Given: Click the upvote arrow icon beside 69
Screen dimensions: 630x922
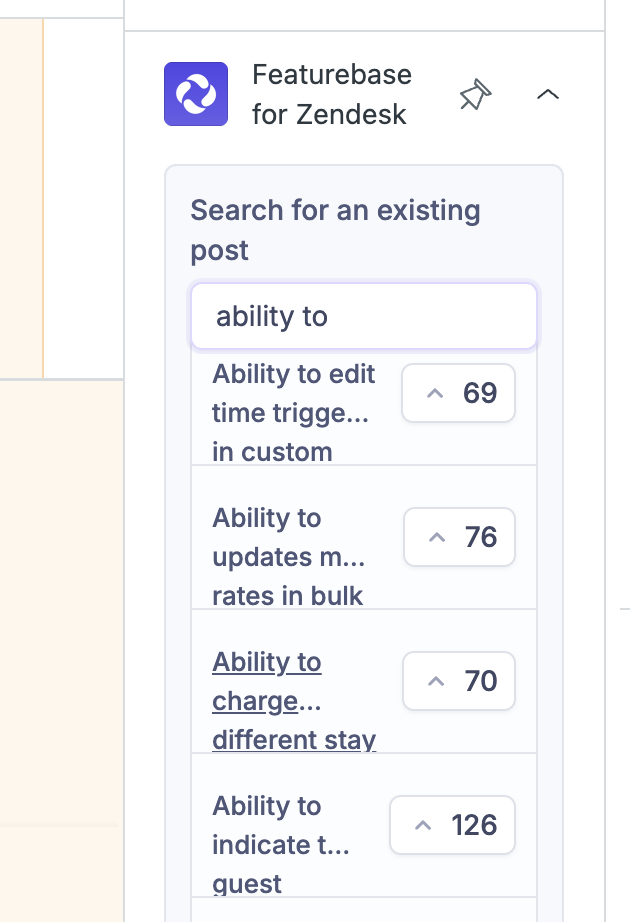Looking at the screenshot, I should click(x=434, y=394).
